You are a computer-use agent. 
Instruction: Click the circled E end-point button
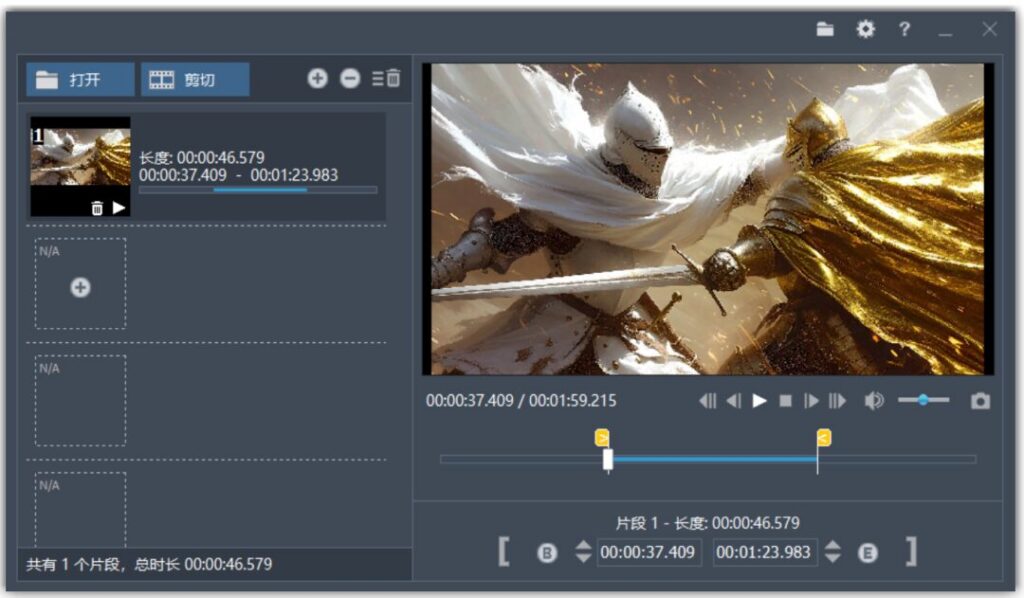867,553
